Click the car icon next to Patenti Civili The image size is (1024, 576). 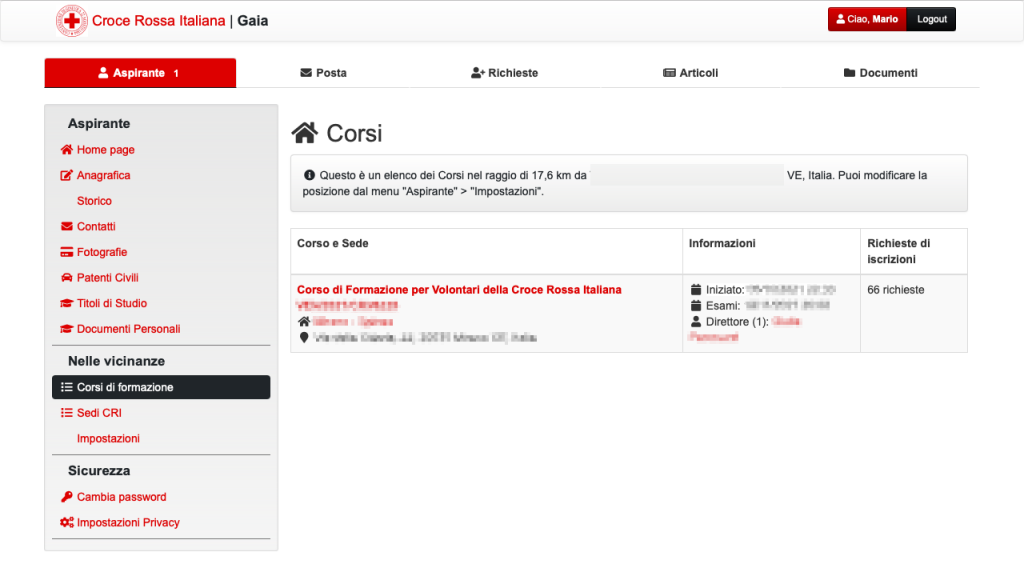pyautogui.click(x=67, y=278)
